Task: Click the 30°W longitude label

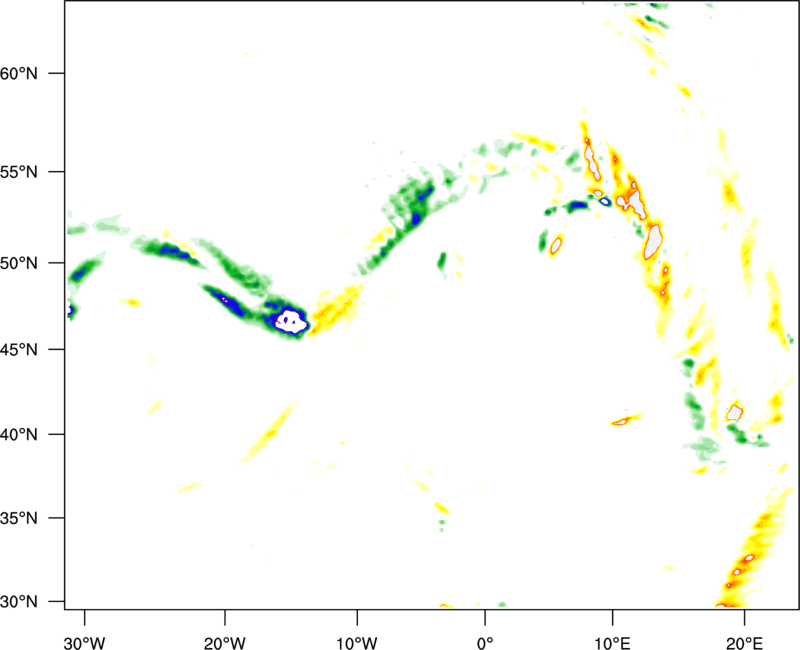Action: click(84, 643)
